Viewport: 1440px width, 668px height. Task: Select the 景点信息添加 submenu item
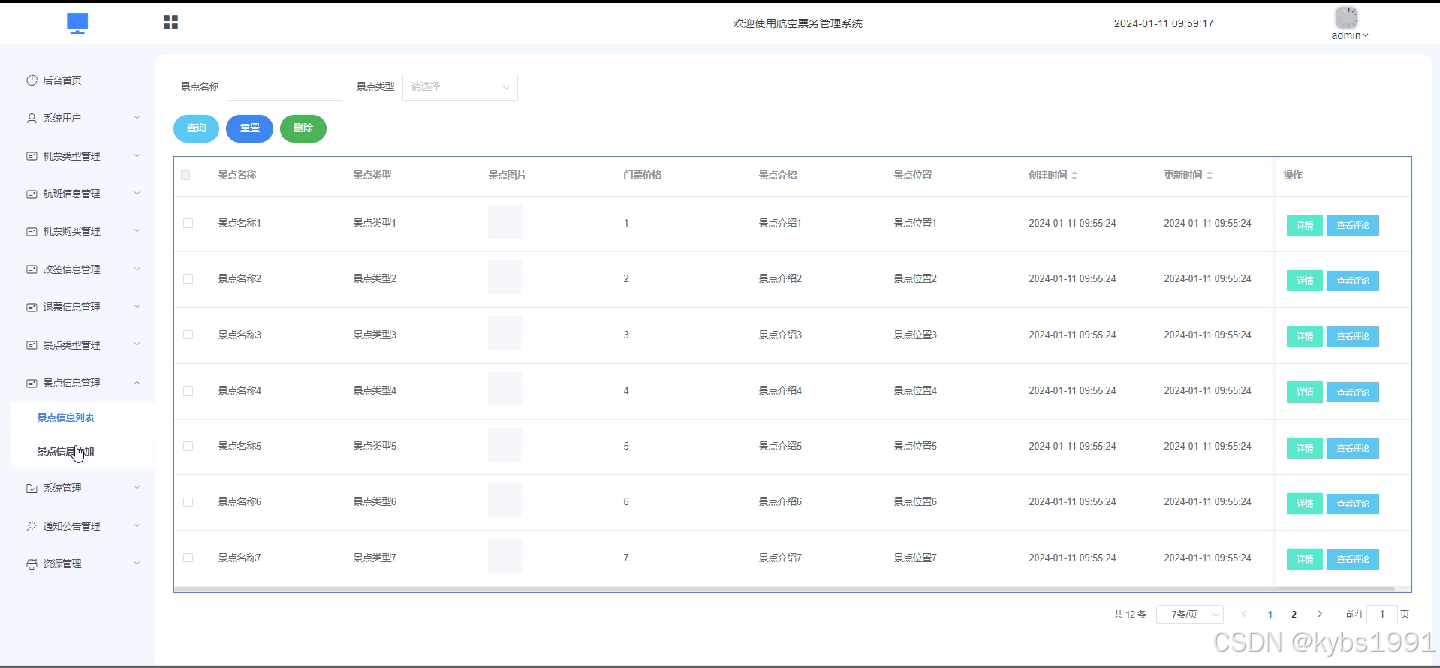click(x=65, y=452)
